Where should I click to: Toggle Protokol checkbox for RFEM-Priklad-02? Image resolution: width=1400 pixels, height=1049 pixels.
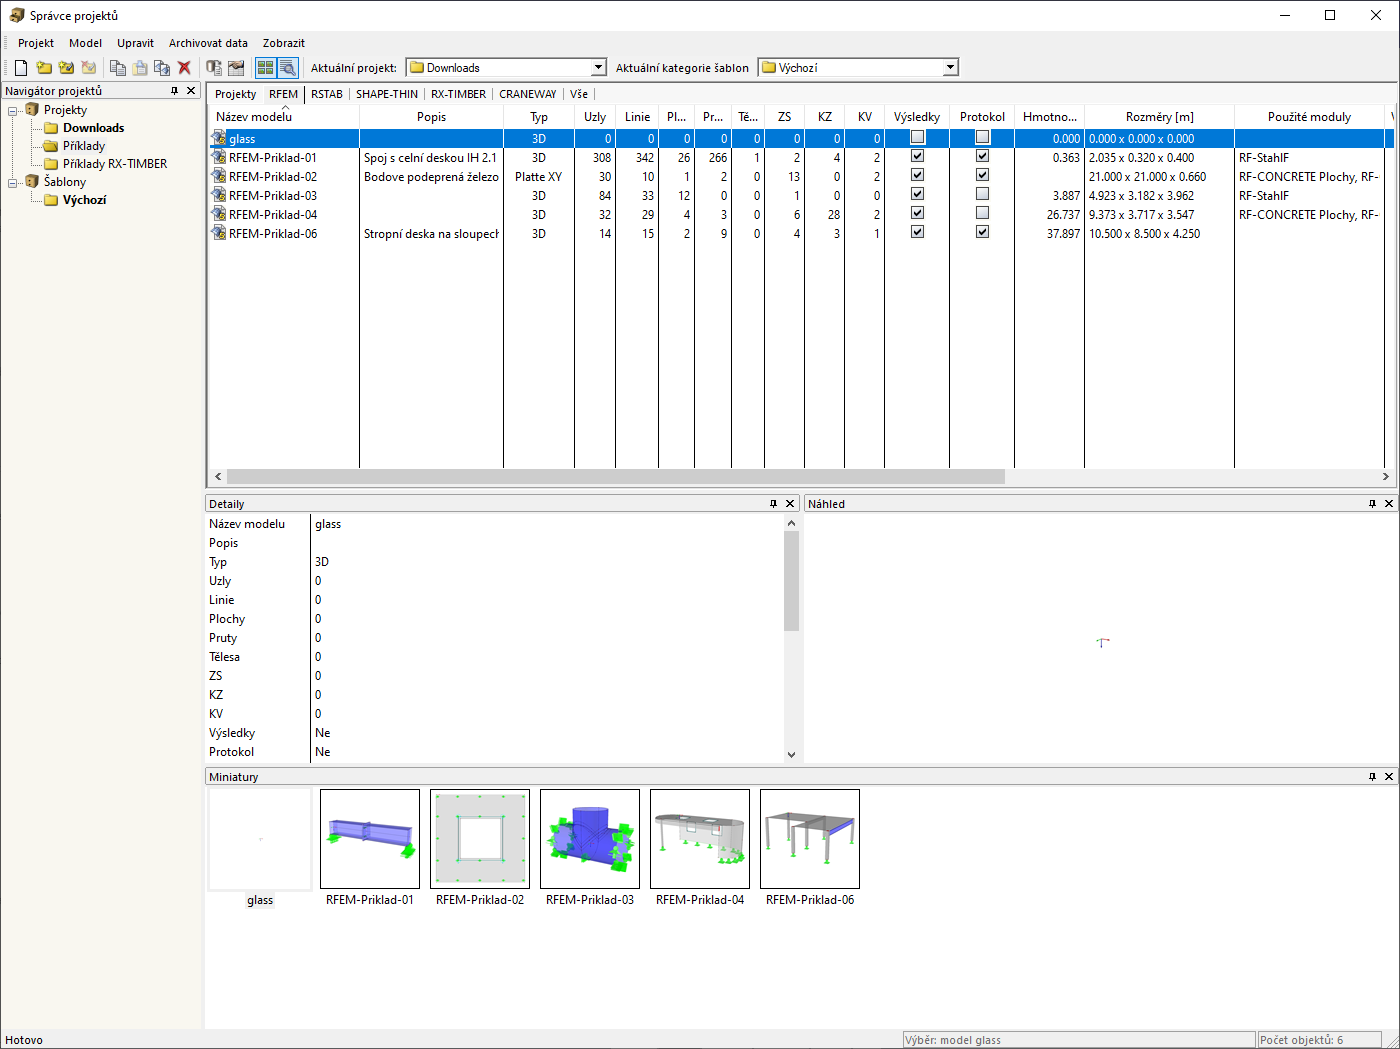pos(982,176)
